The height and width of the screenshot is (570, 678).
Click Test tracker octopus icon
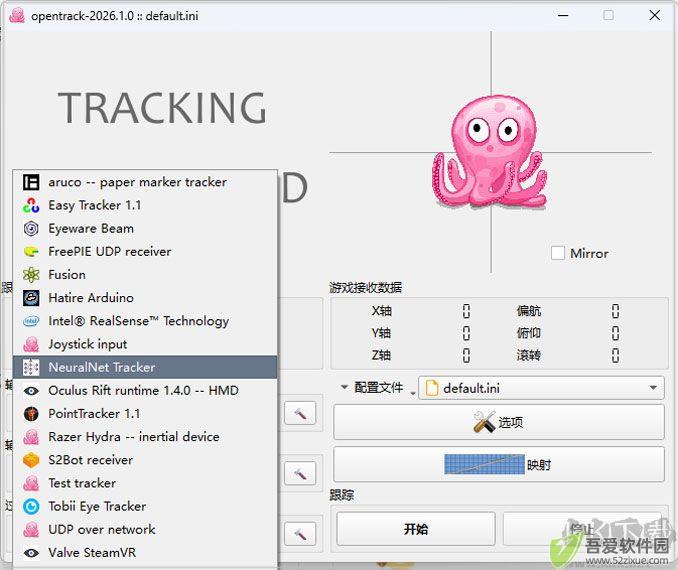[x=31, y=483]
